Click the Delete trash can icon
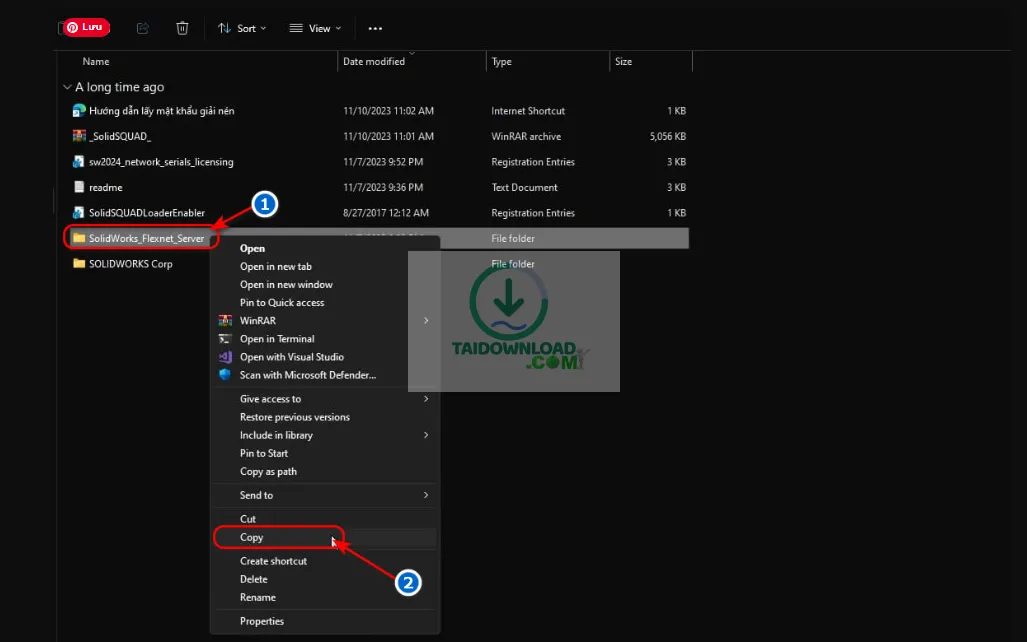1027x642 pixels. tap(182, 28)
